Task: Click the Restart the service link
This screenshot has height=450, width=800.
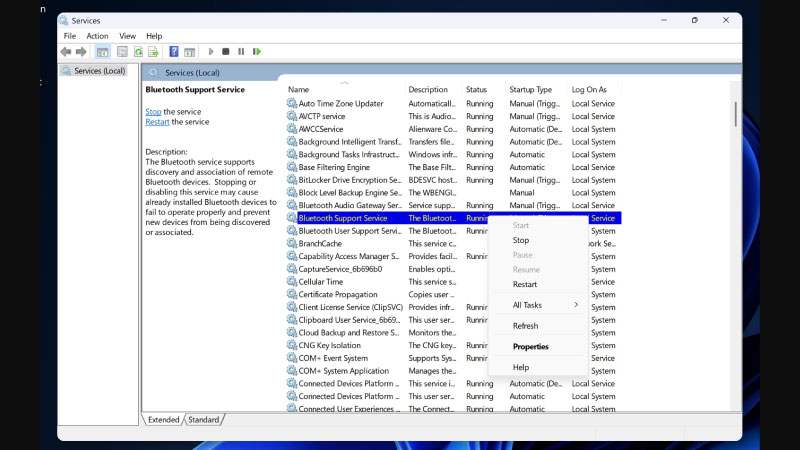Action: point(157,122)
